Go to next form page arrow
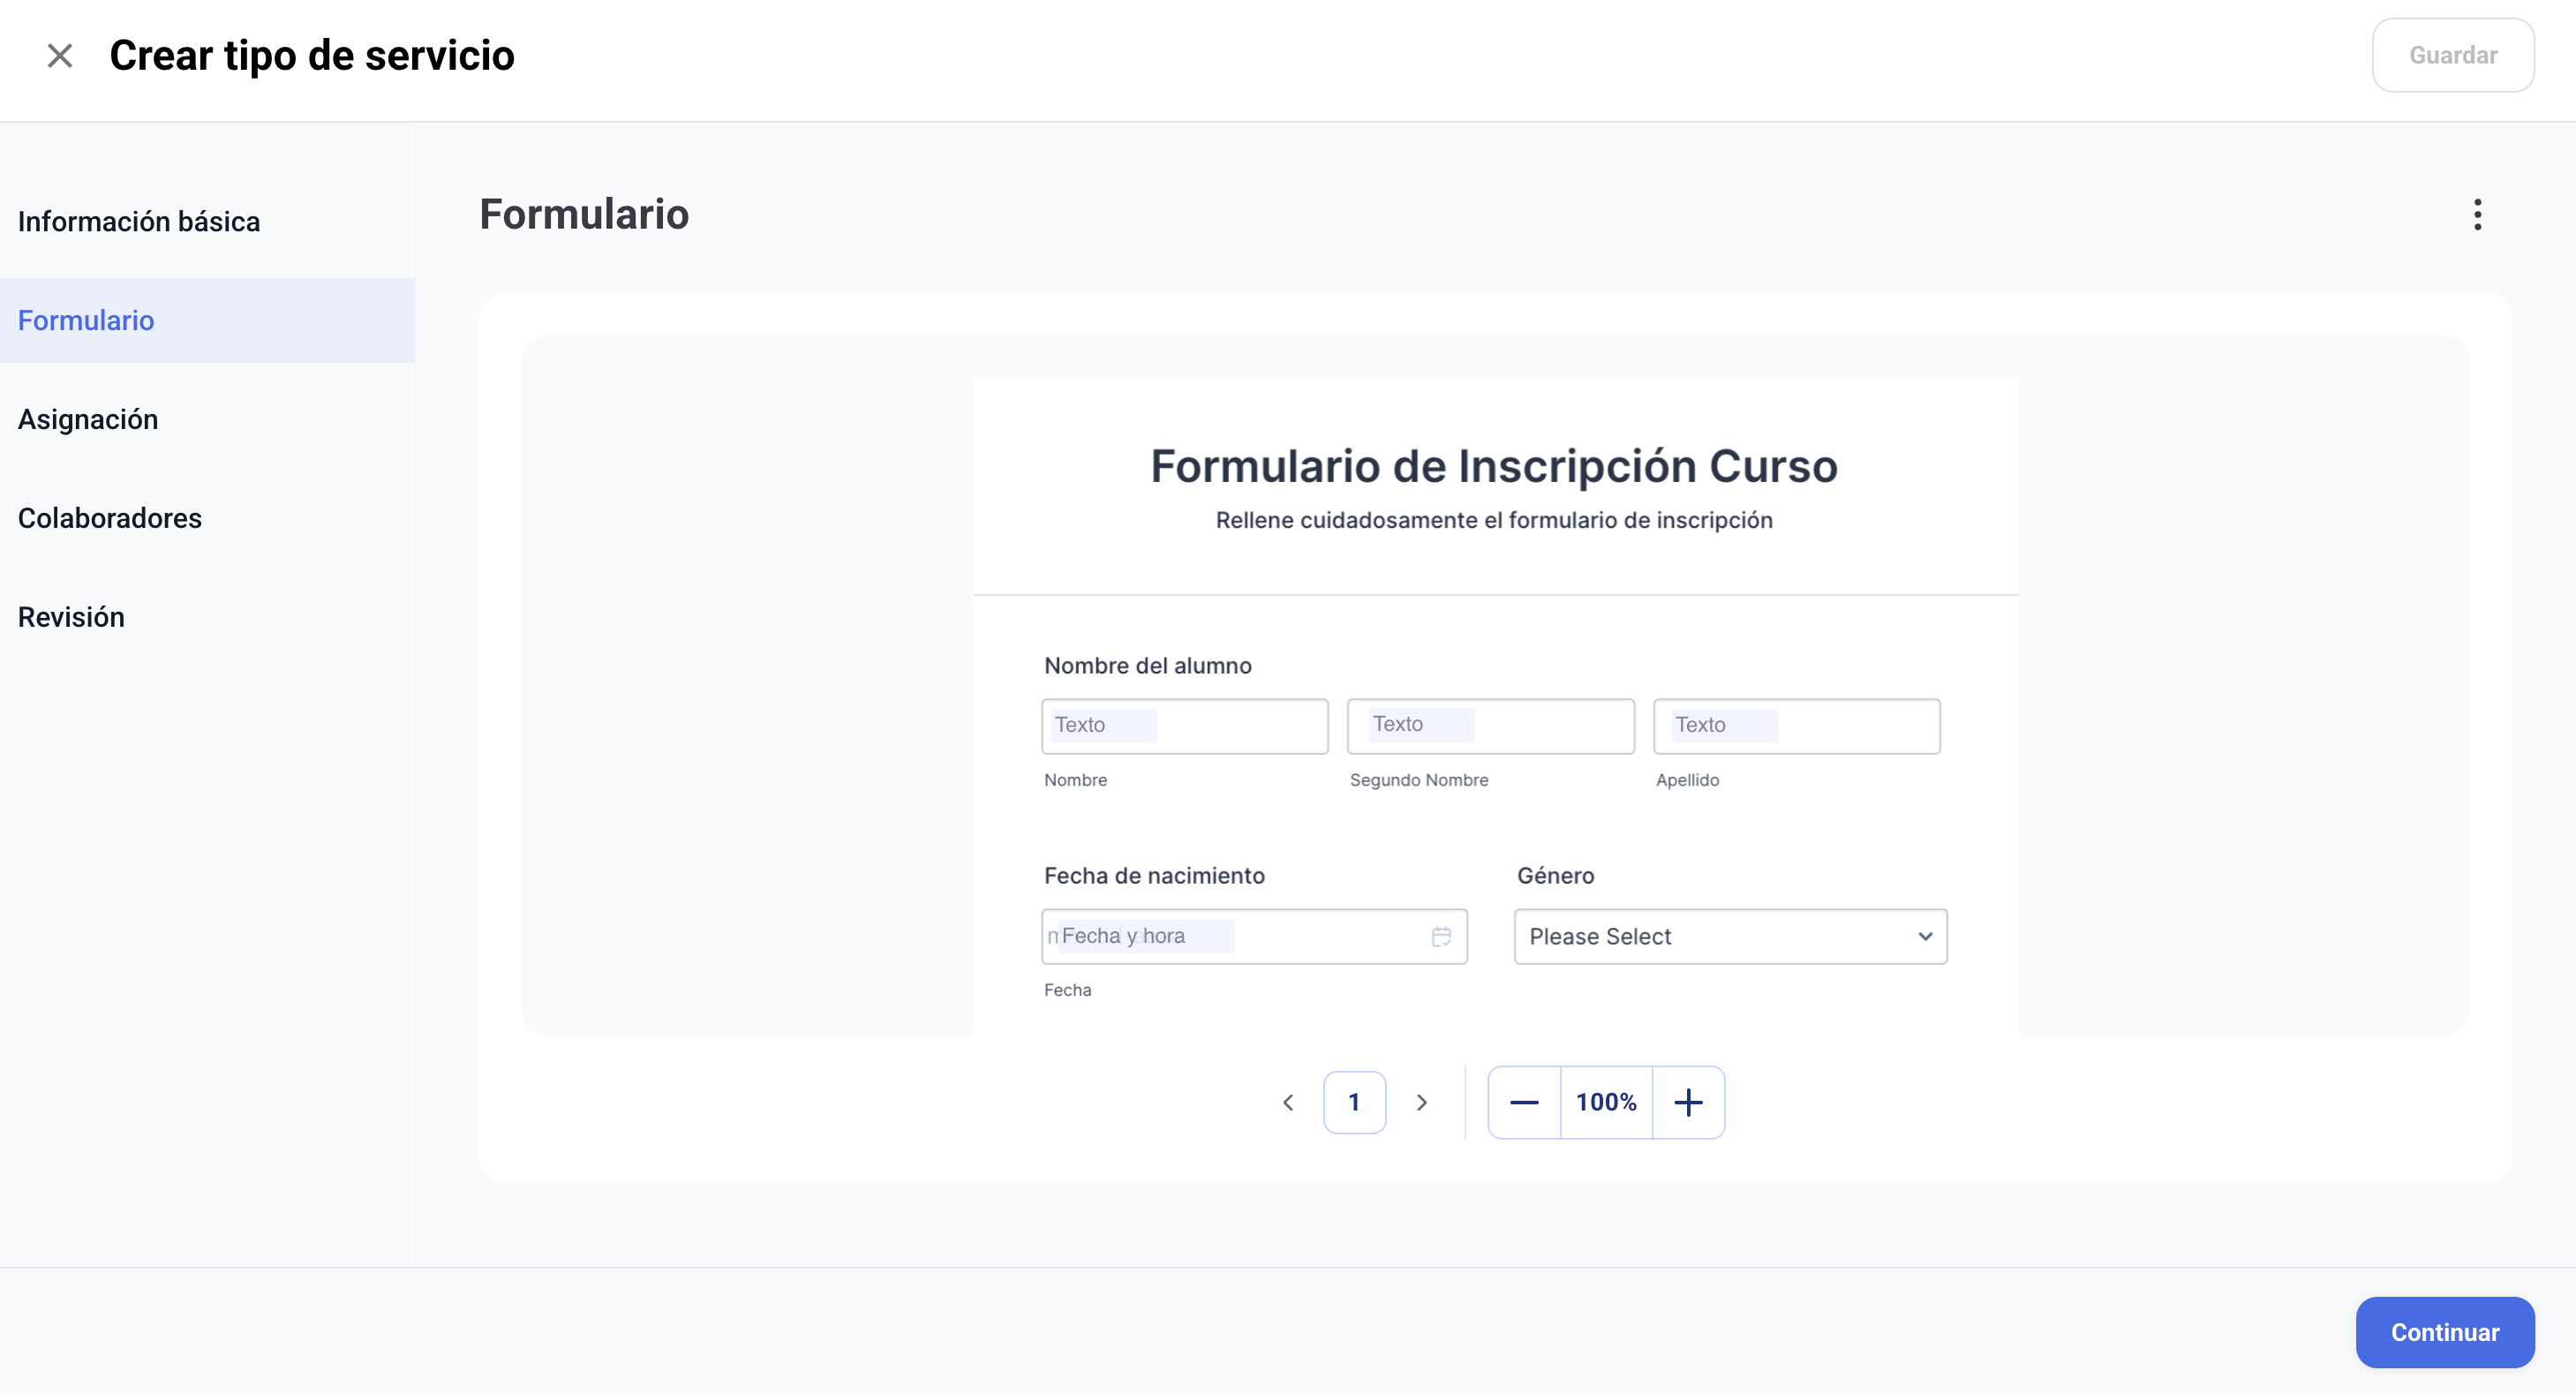This screenshot has width=2576, height=1393. [1421, 1102]
